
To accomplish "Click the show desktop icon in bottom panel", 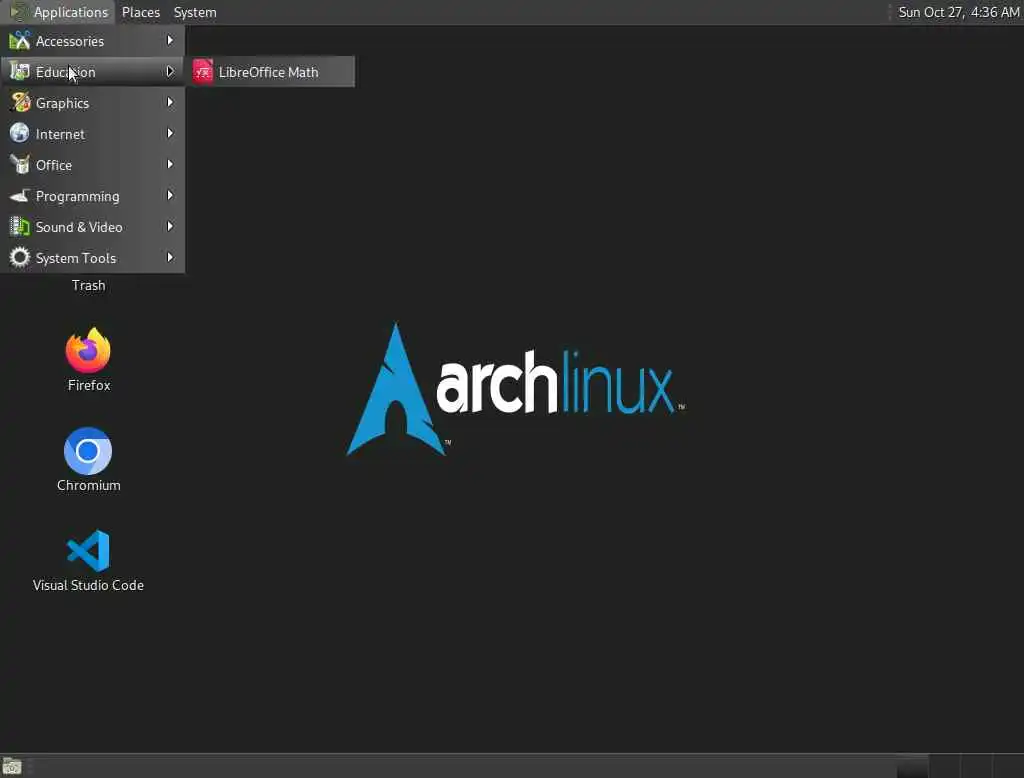I will pos(12,766).
